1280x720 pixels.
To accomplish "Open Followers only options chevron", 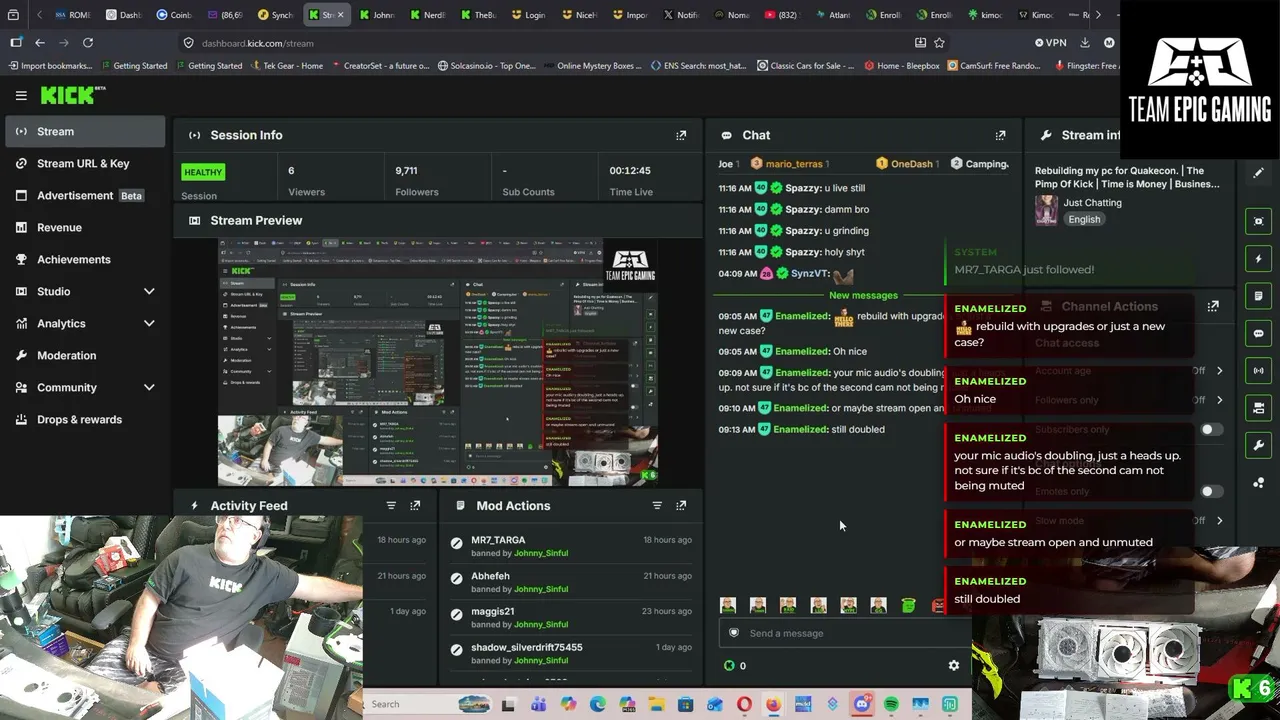I will click(1219, 400).
